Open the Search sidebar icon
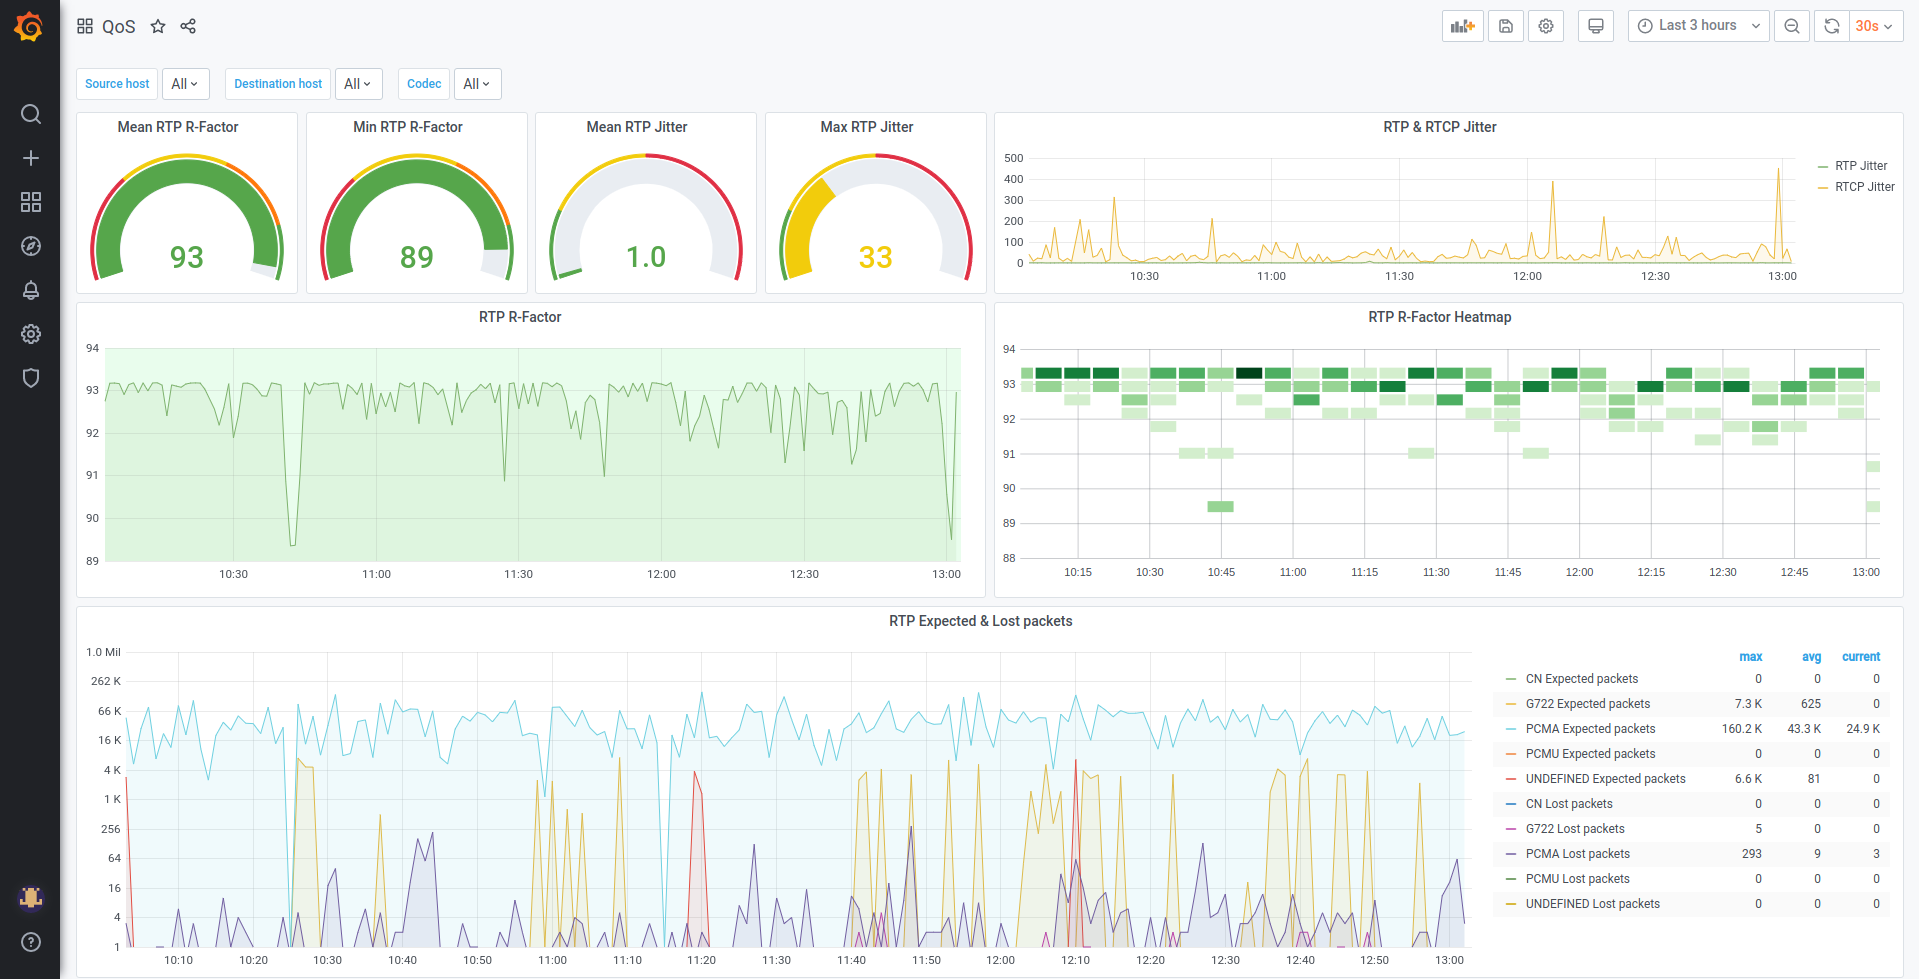Screen dimensions: 1919x979 point(30,114)
